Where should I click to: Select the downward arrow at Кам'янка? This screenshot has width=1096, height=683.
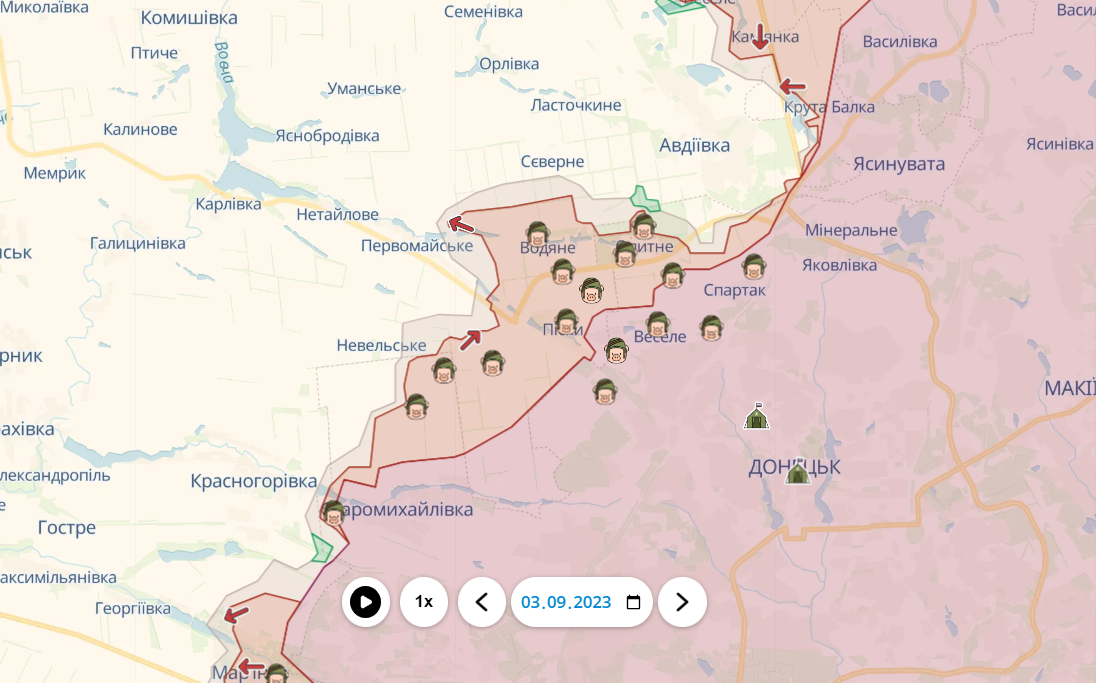pyautogui.click(x=760, y=37)
